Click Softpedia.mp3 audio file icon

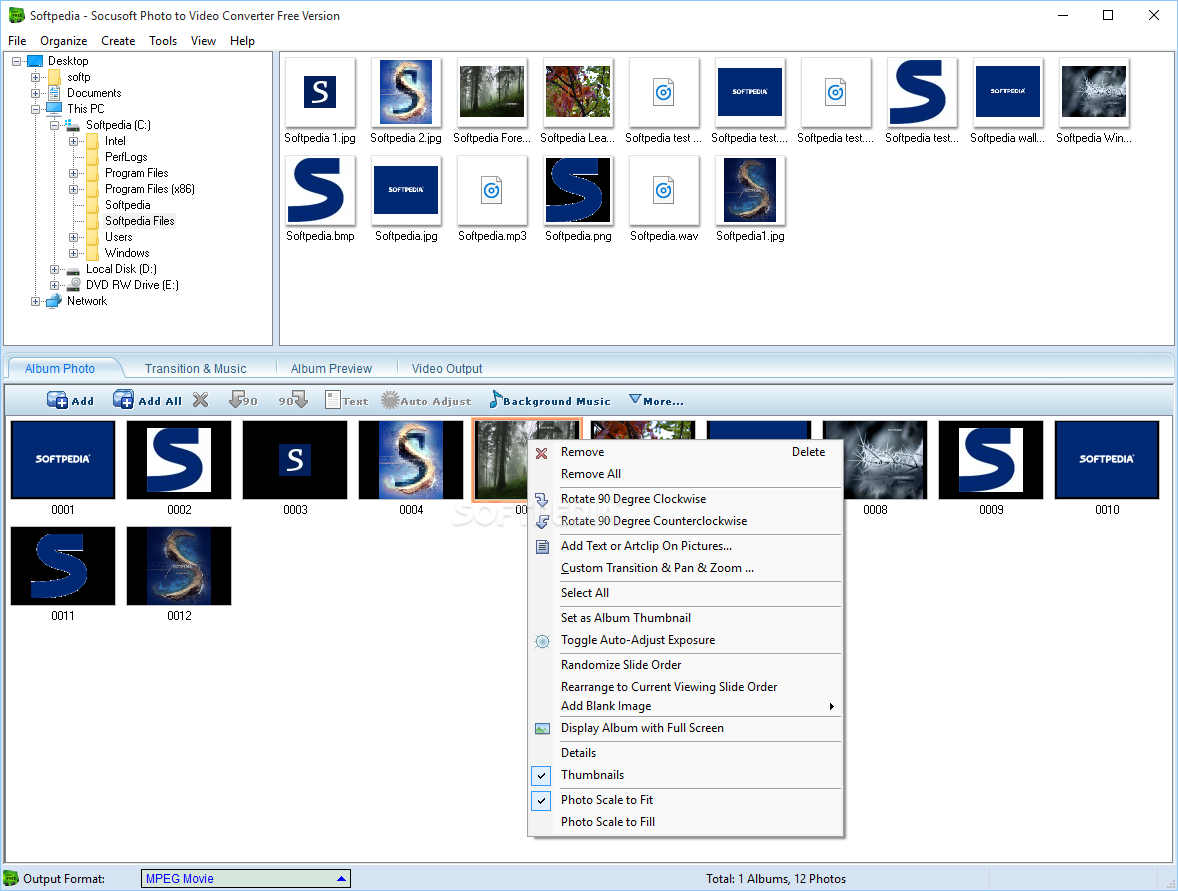click(x=492, y=190)
